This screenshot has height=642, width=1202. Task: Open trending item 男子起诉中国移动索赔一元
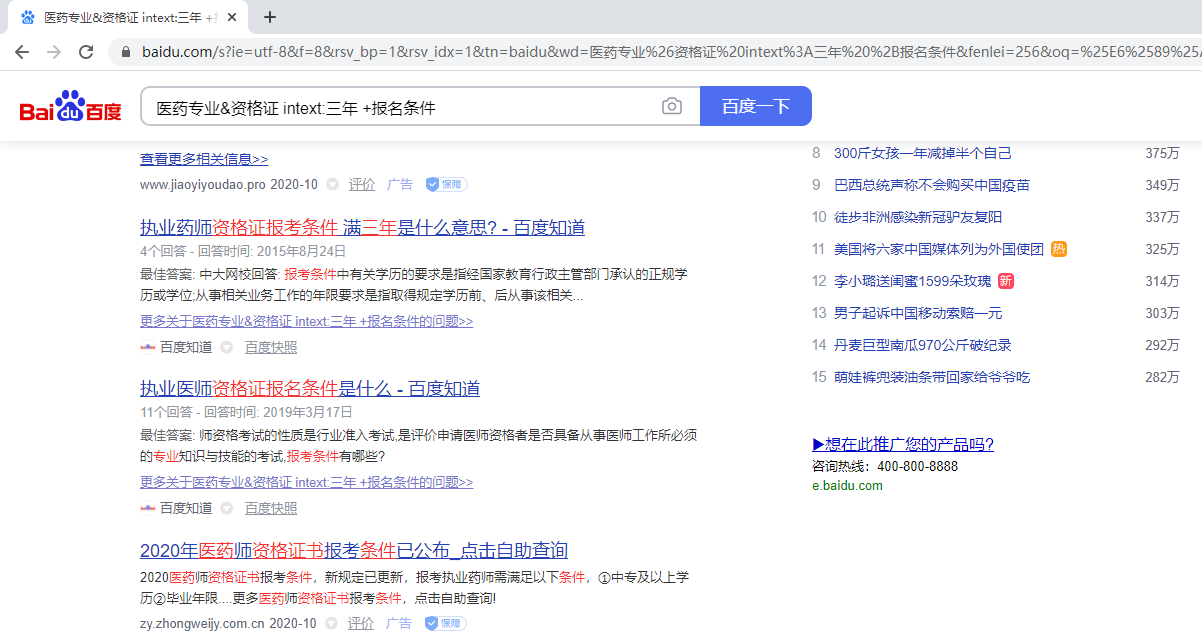tap(918, 313)
